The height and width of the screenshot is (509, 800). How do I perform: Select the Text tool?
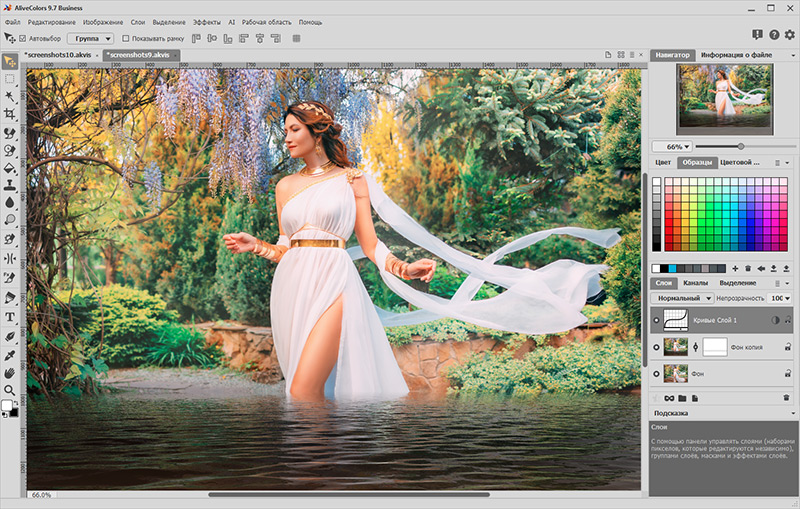pyautogui.click(x=10, y=317)
